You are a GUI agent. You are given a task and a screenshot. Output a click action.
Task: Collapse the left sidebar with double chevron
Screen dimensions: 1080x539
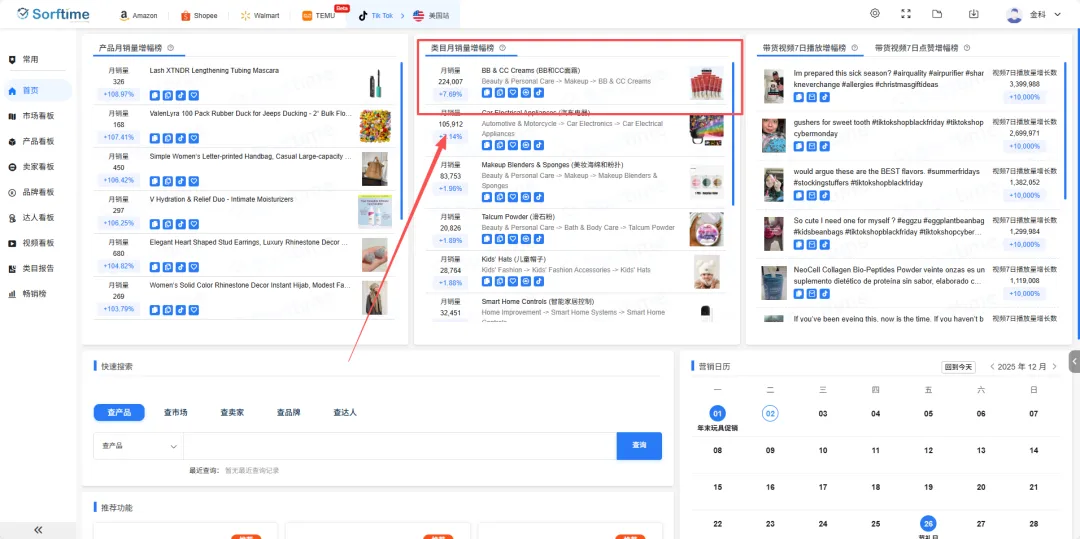click(x=38, y=529)
